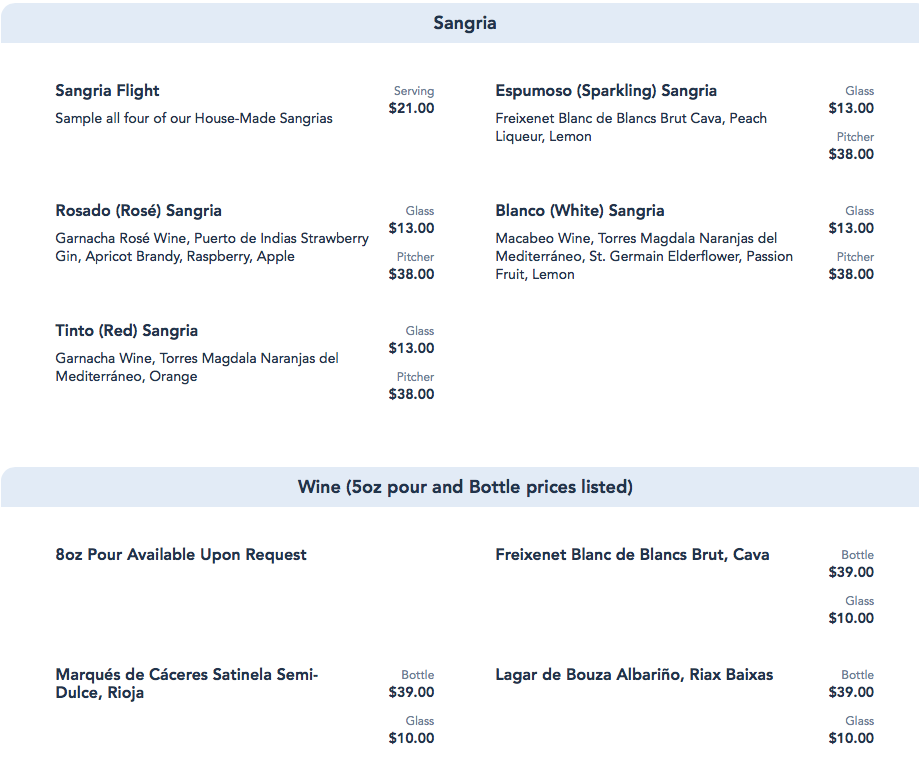Click the Wine section header bar
Screen dimensions: 919x776
click(464, 487)
